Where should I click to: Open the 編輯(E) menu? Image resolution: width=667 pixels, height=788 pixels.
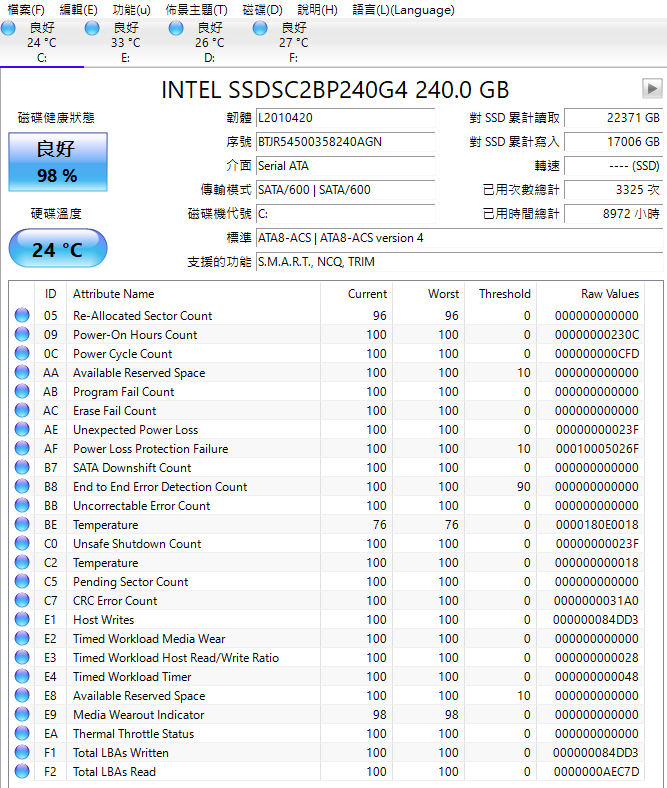click(78, 10)
